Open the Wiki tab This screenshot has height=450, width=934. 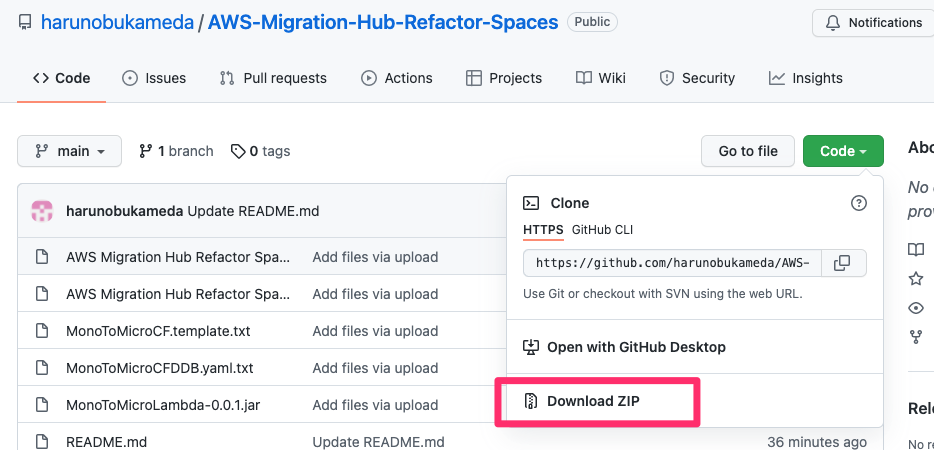point(600,78)
